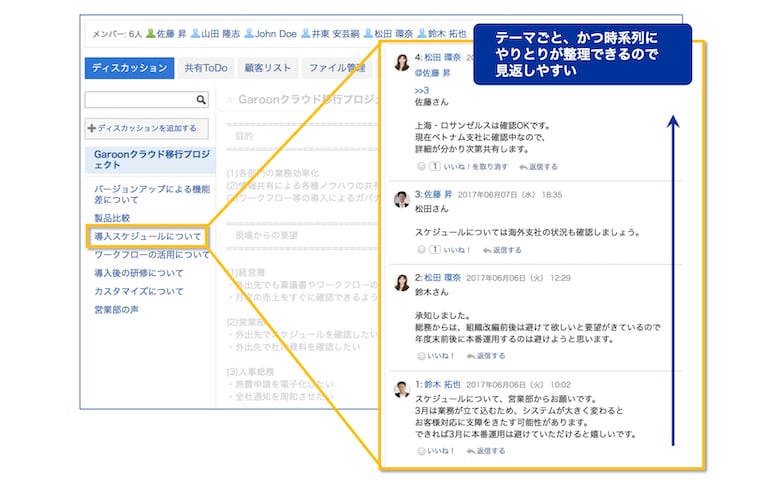Click member icon next to 鈴木 拓也
Viewport: 780px width, 480px height.
[422, 33]
